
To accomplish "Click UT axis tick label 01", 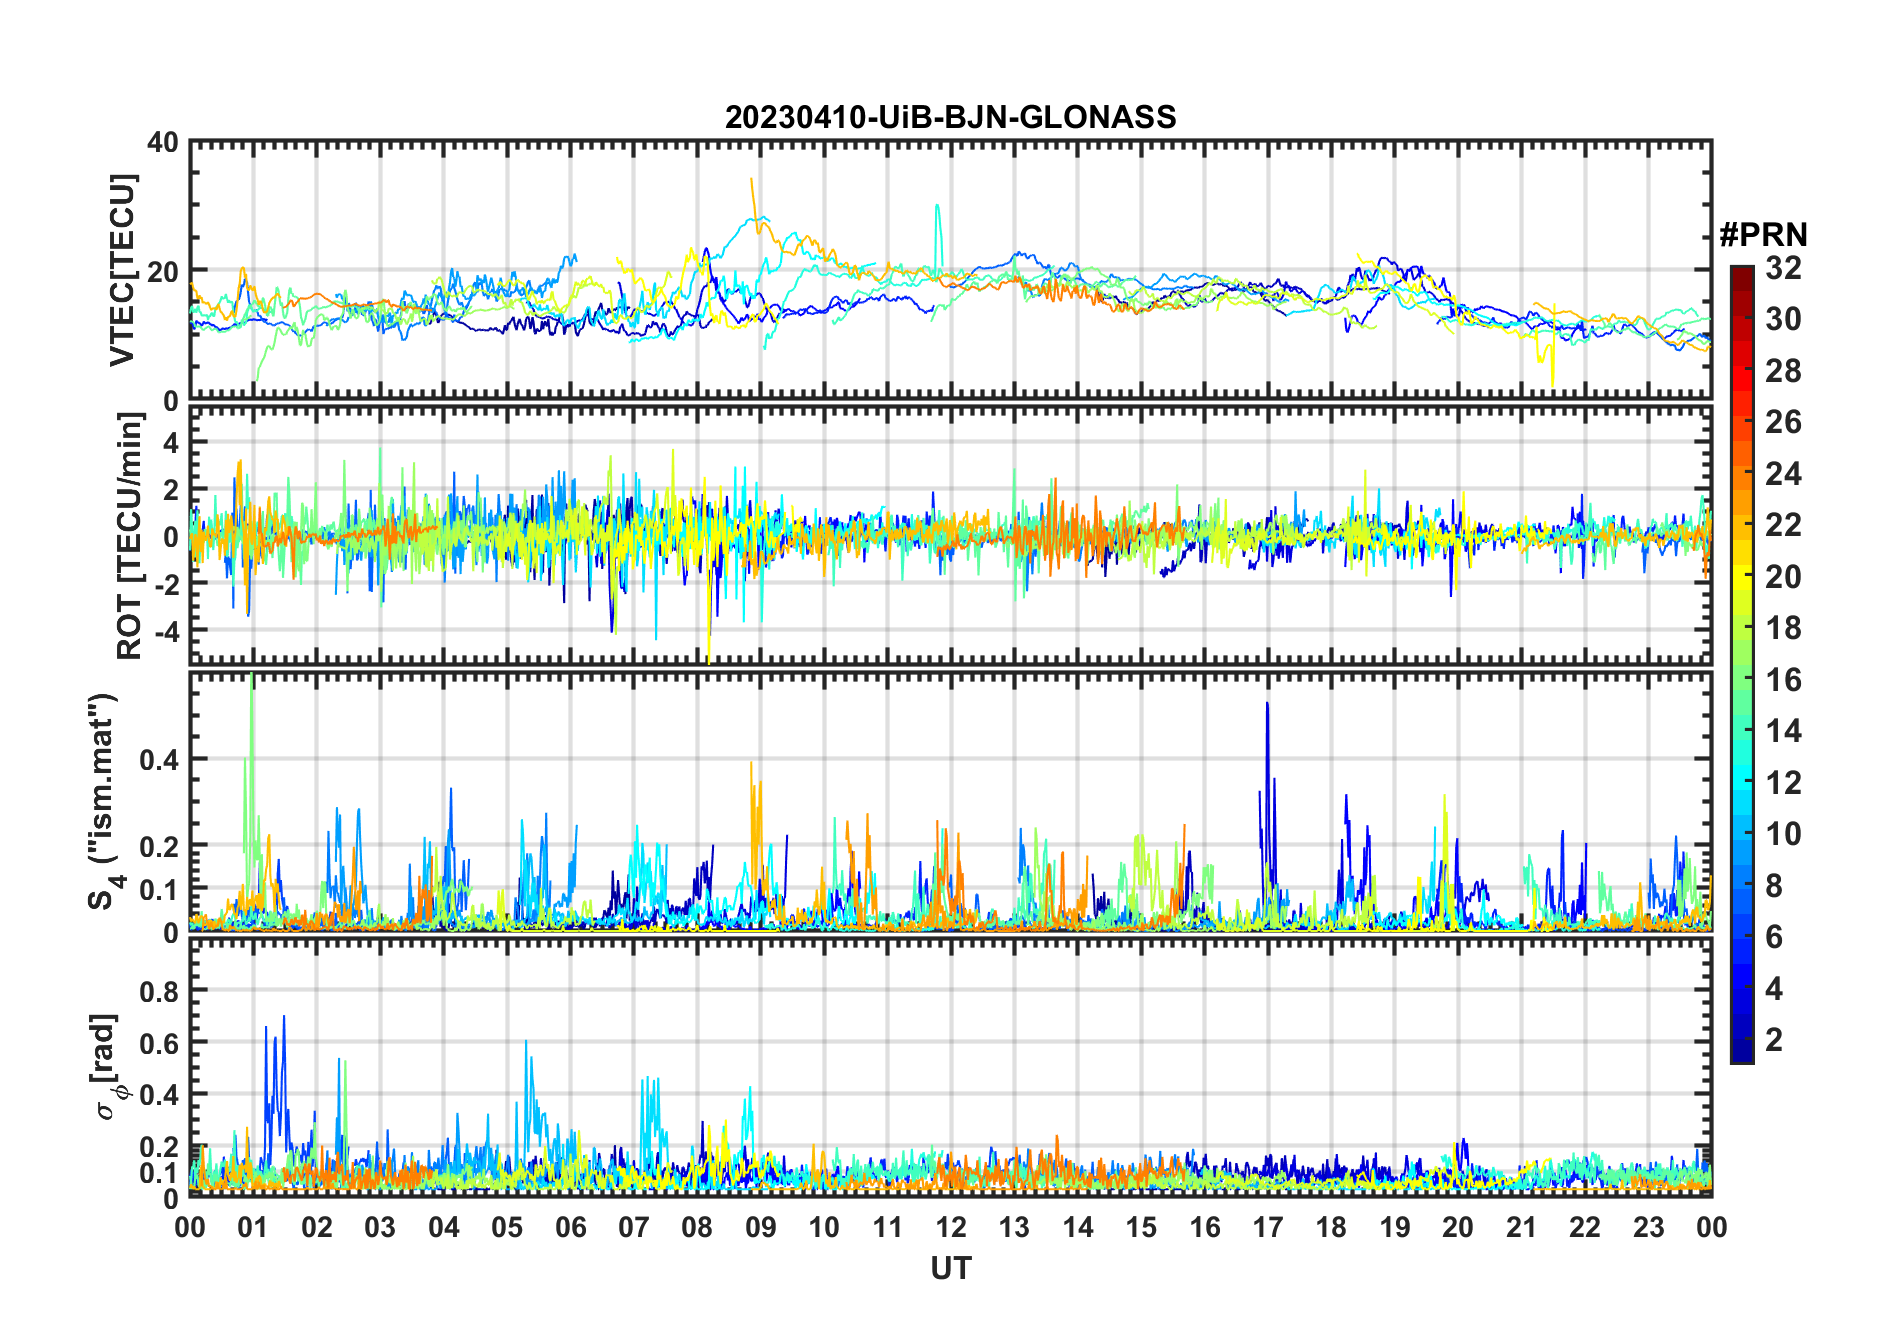I will pos(253,1227).
